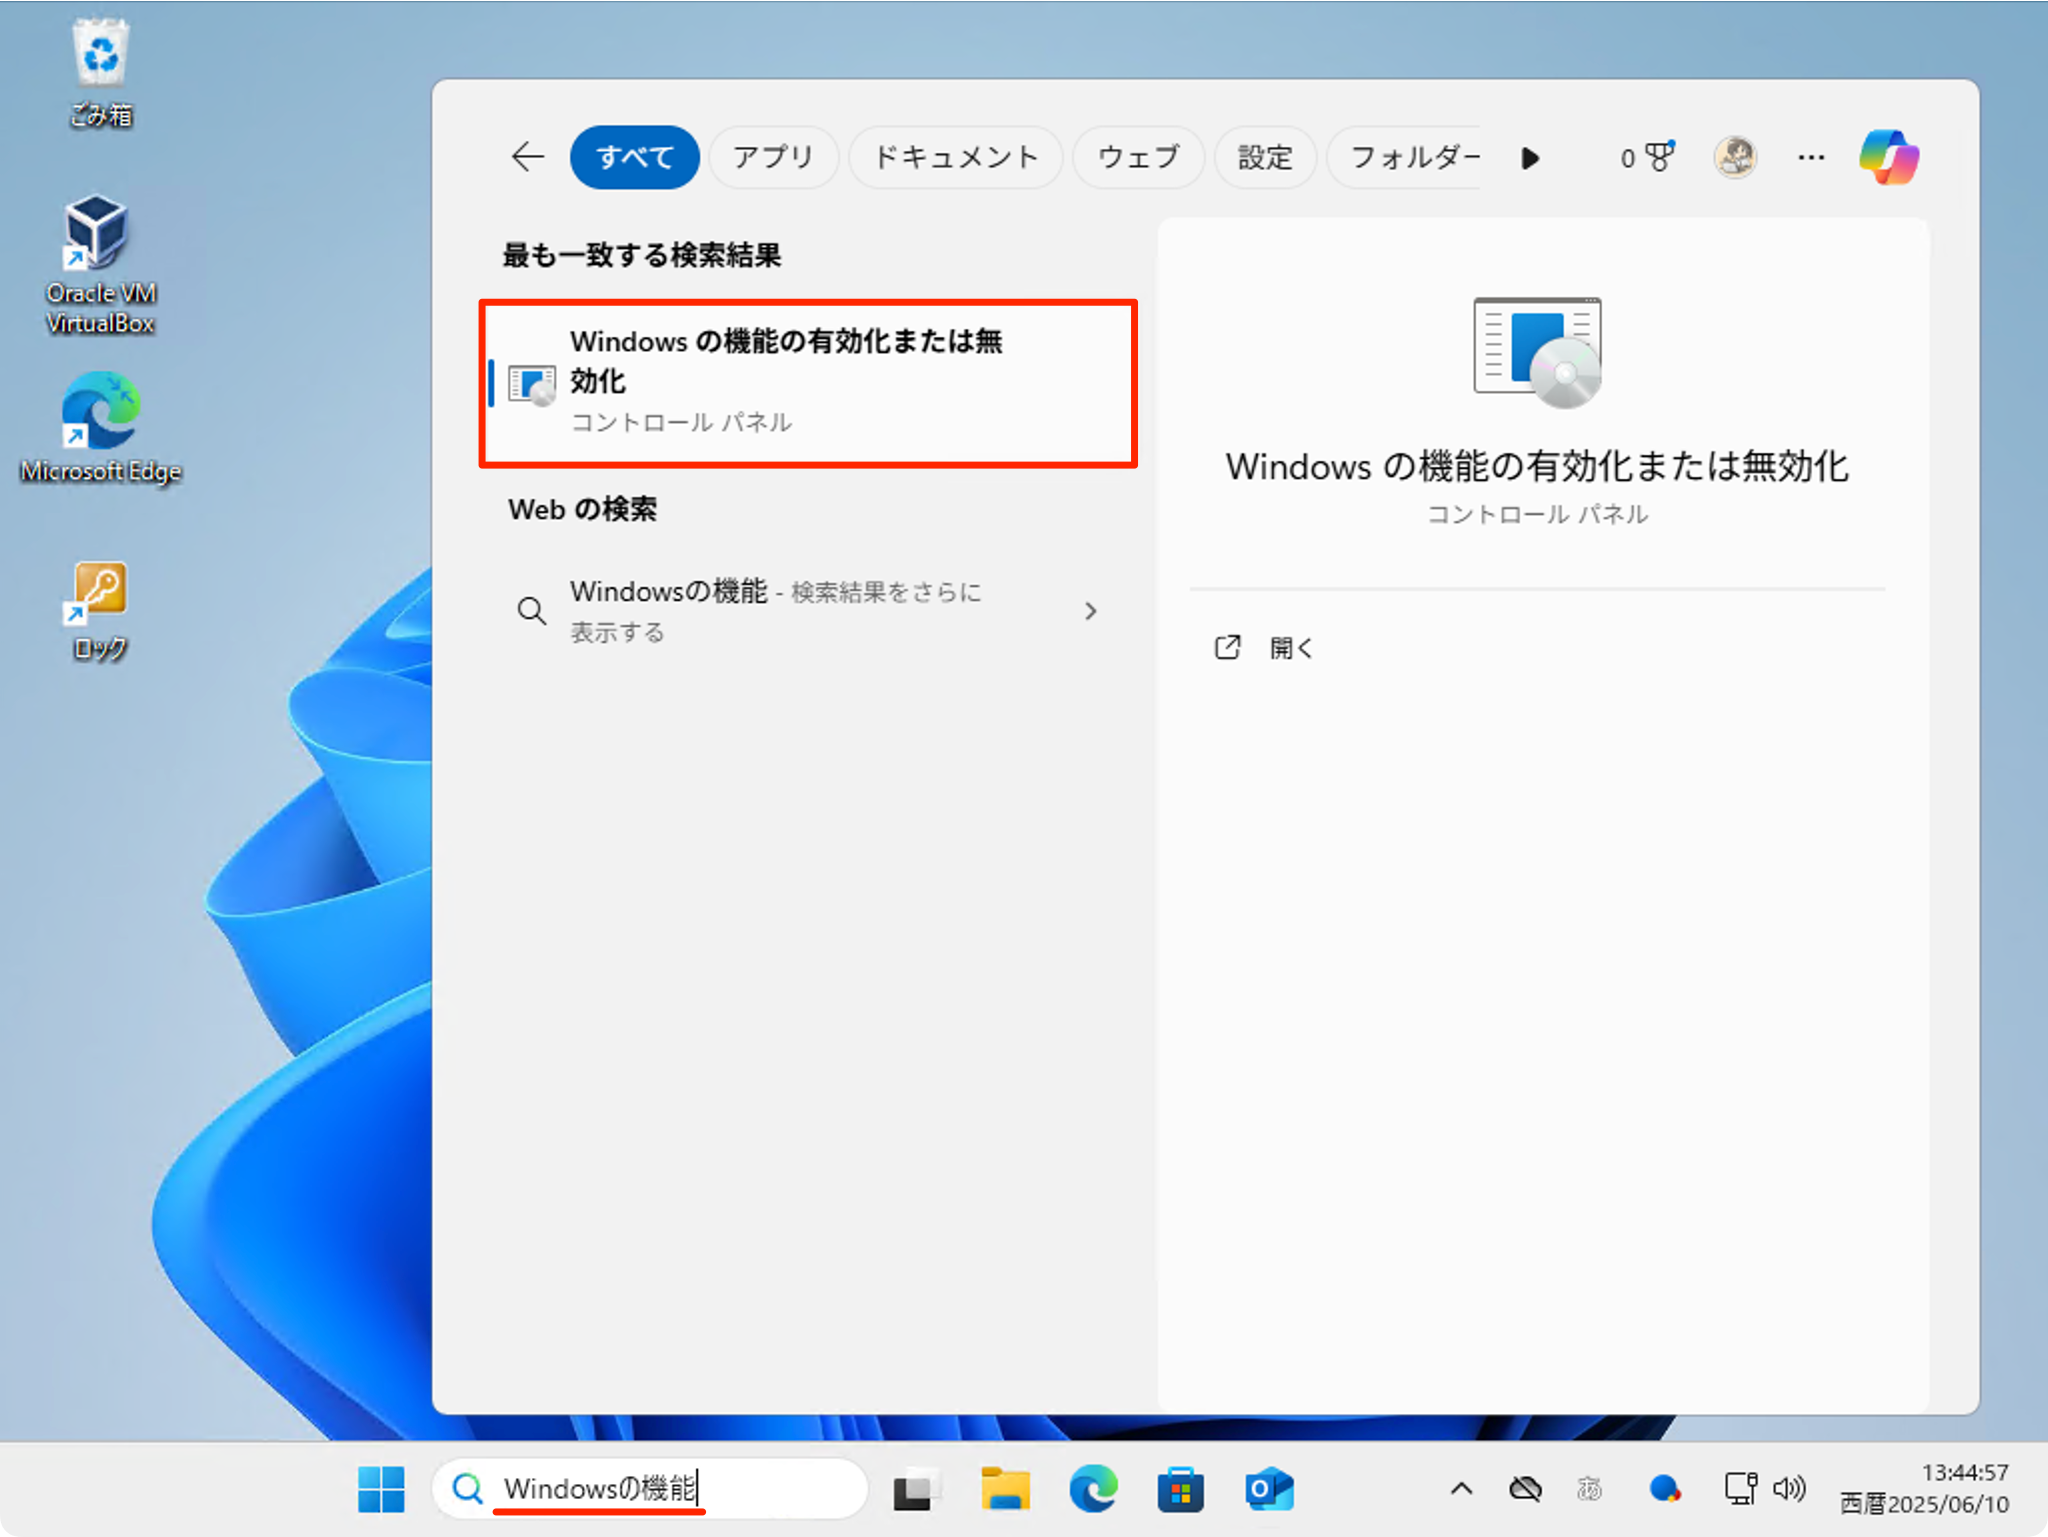Image resolution: width=2048 pixels, height=1537 pixels.
Task: Open the ごみ箱 Recycle Bin
Action: (x=99, y=55)
